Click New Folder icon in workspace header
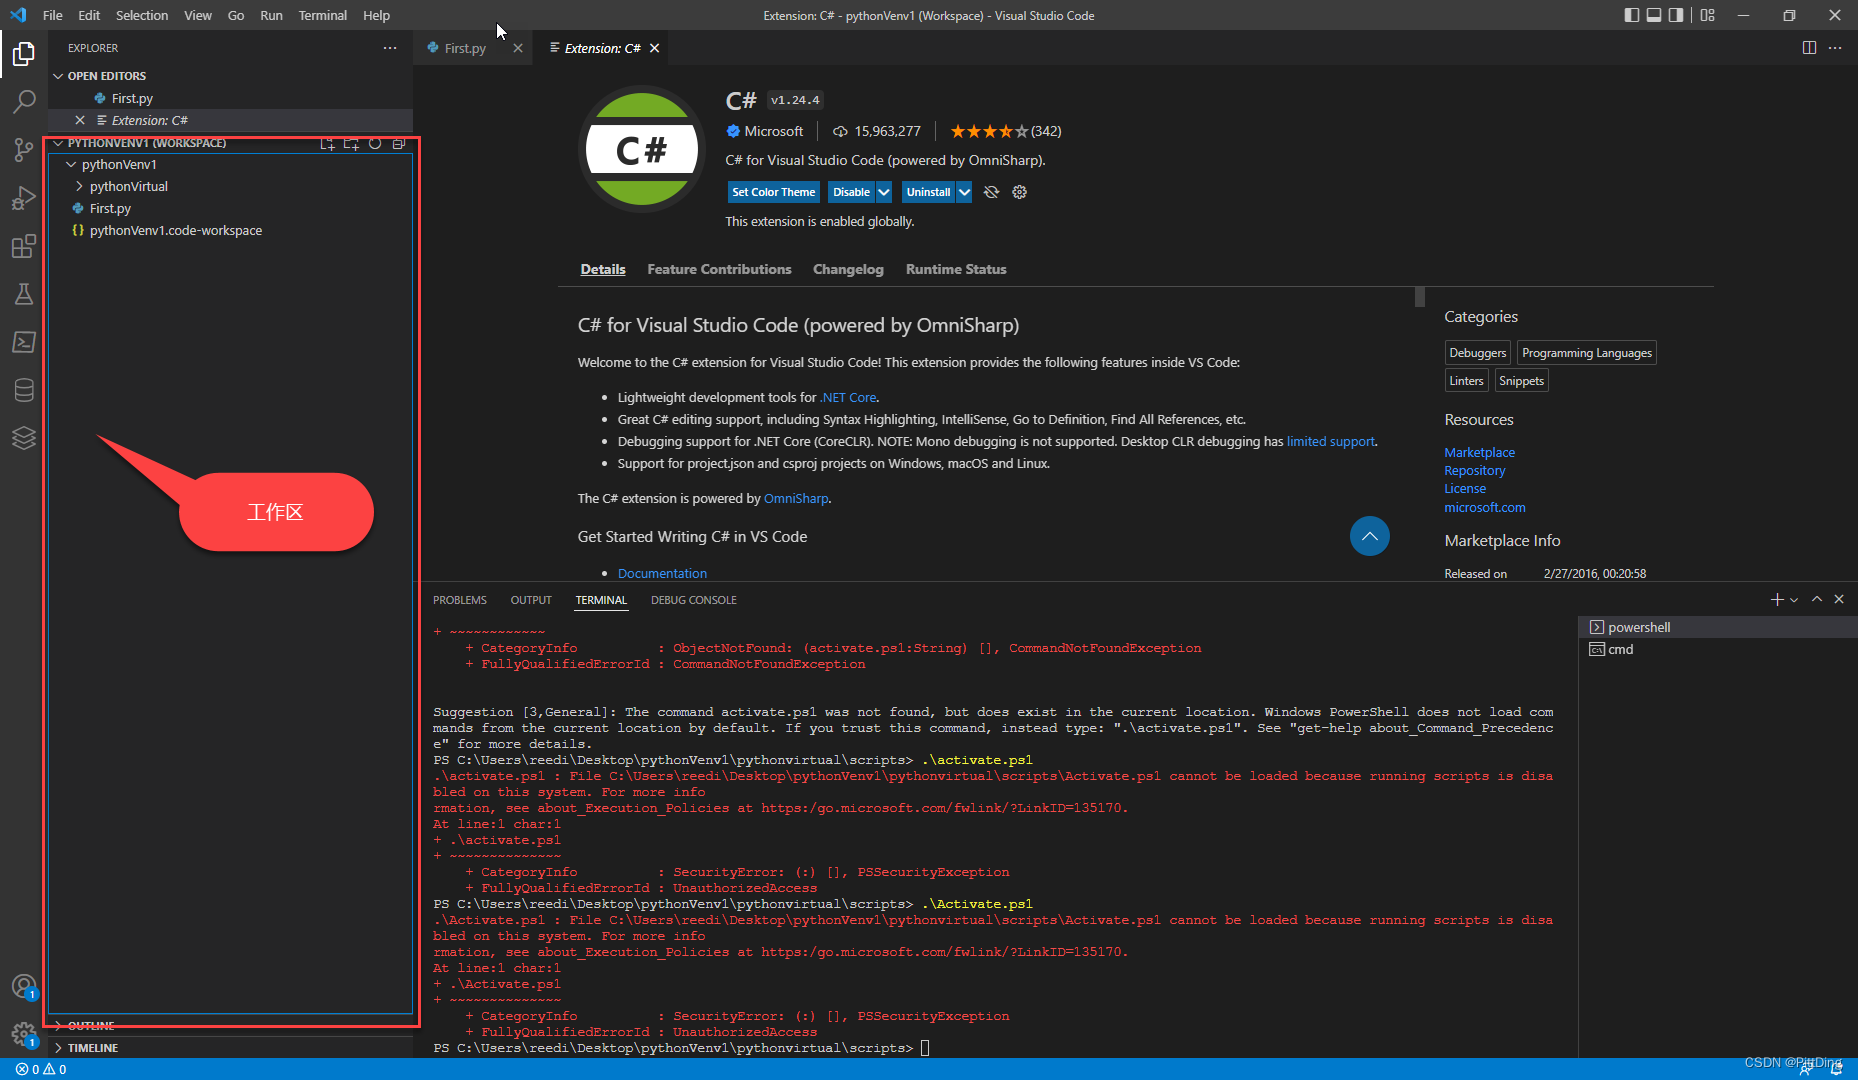This screenshot has height=1080, width=1858. pos(351,144)
